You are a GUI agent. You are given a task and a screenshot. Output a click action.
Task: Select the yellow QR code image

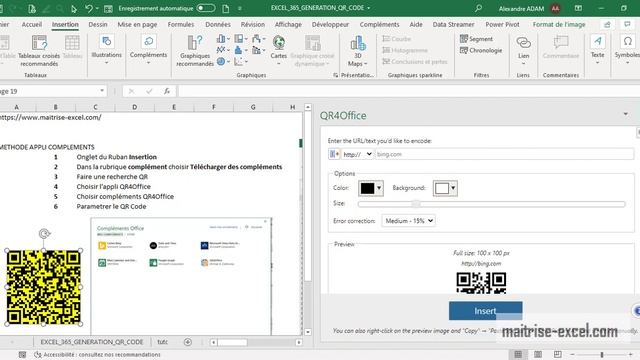(x=44, y=287)
